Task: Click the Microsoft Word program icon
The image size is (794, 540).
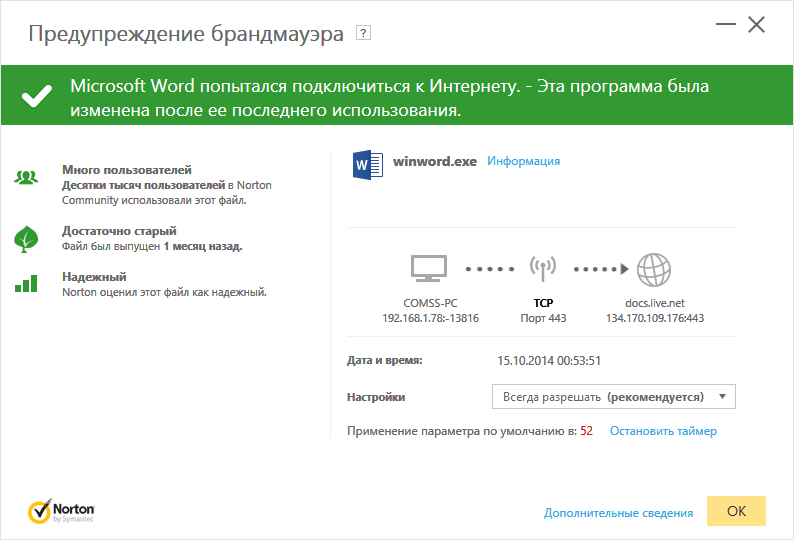Action: click(368, 165)
